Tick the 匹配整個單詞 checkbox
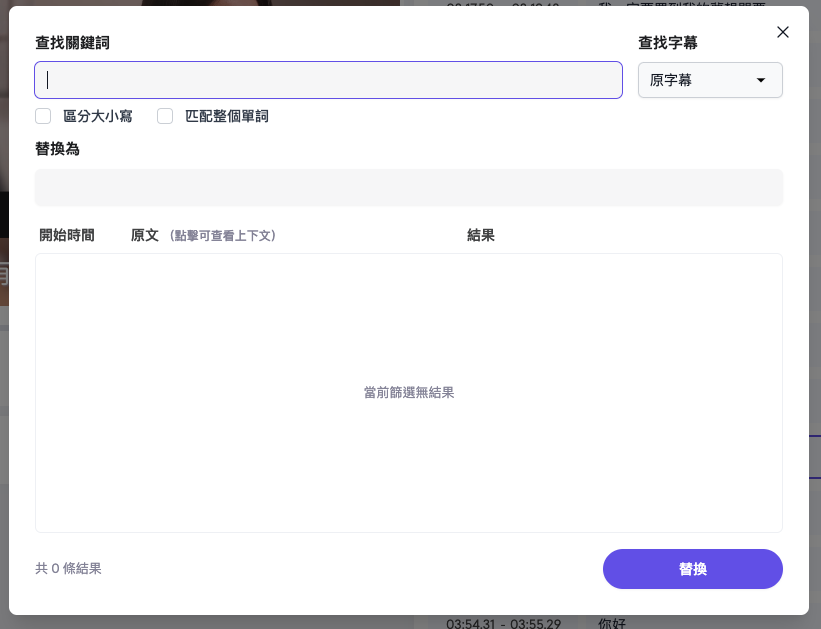Screen dimensions: 821x629 tap(165, 116)
